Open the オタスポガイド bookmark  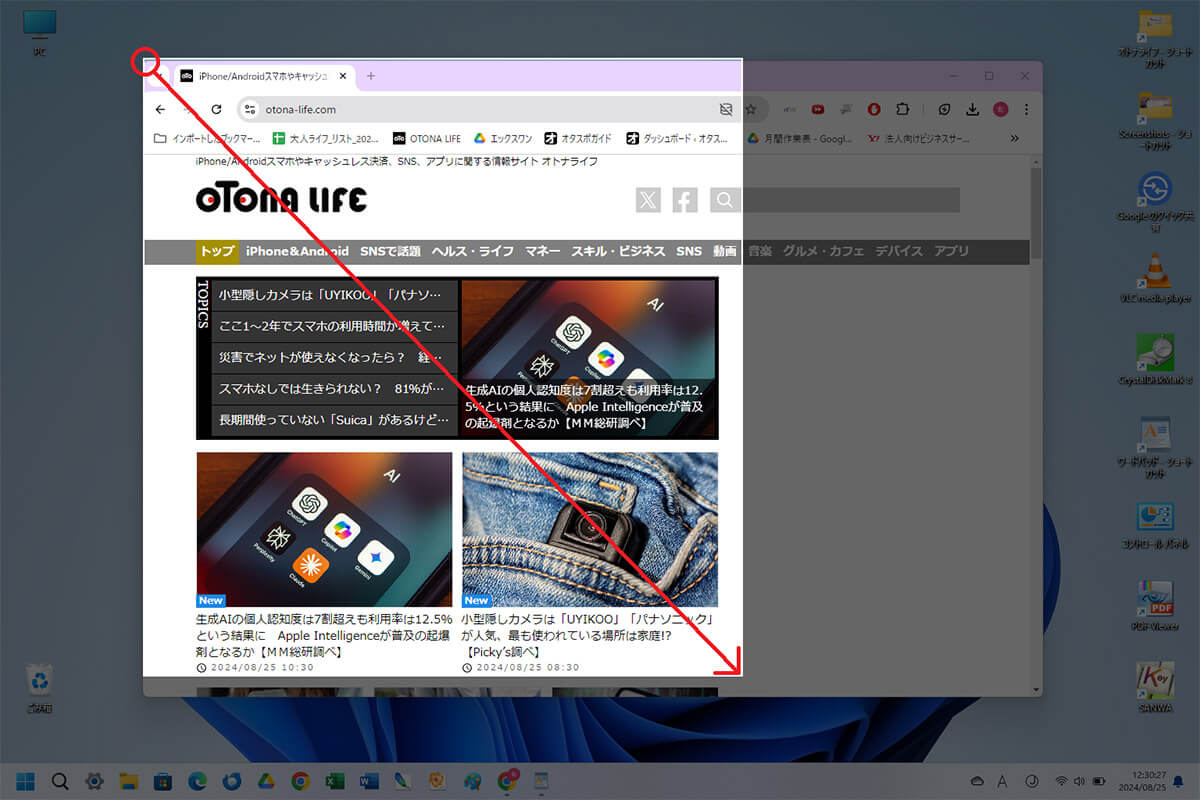tap(579, 138)
